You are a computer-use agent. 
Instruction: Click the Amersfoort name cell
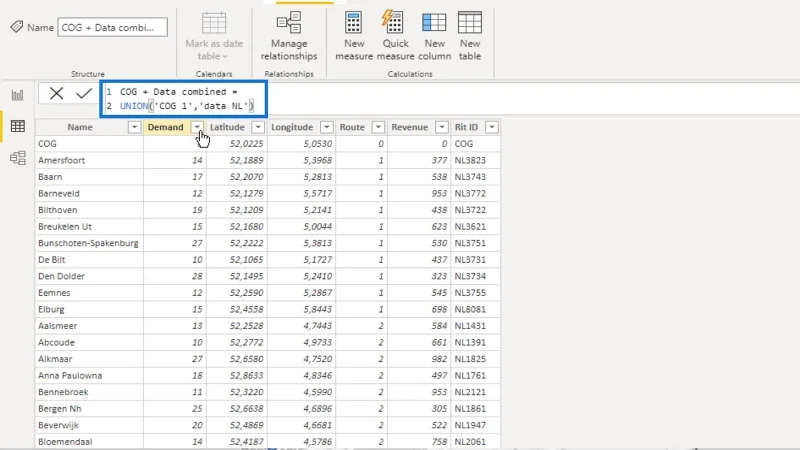[89, 160]
